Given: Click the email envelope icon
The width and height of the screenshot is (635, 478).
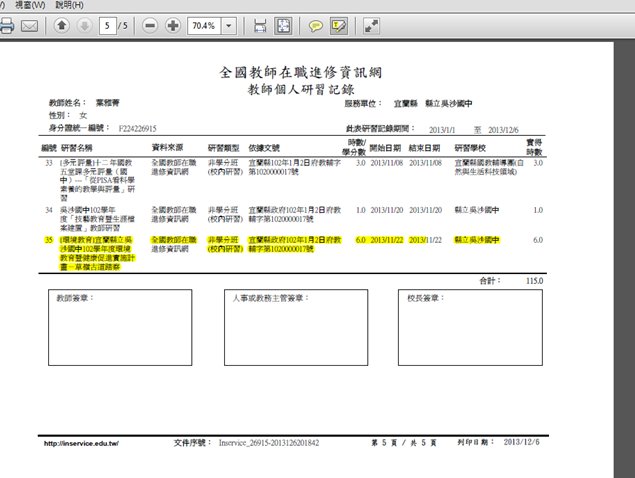Looking at the screenshot, I should [x=31, y=25].
